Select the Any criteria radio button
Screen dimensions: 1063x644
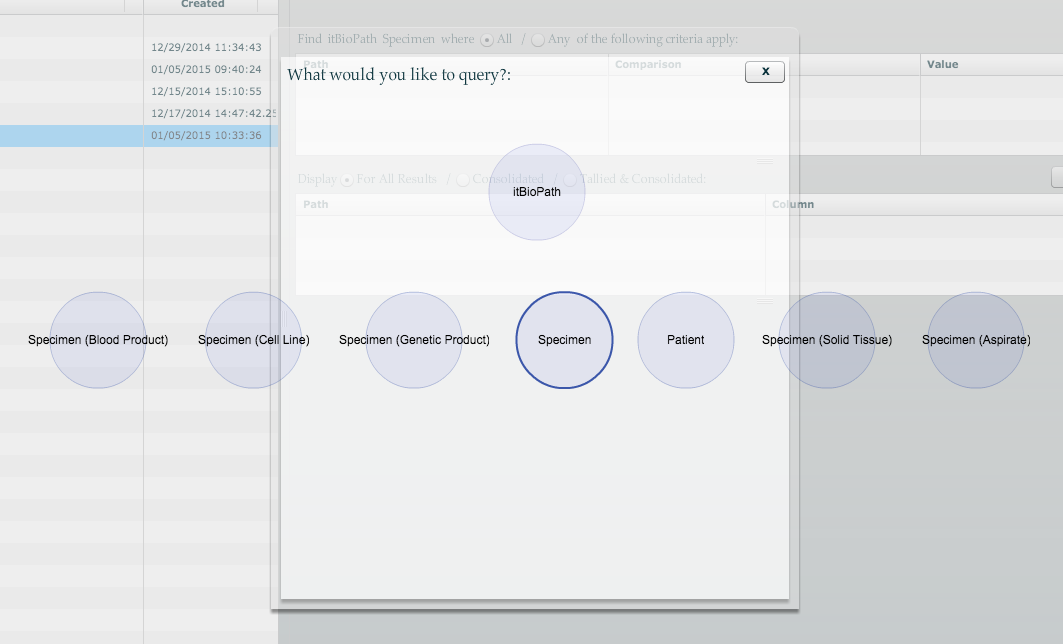(538, 40)
